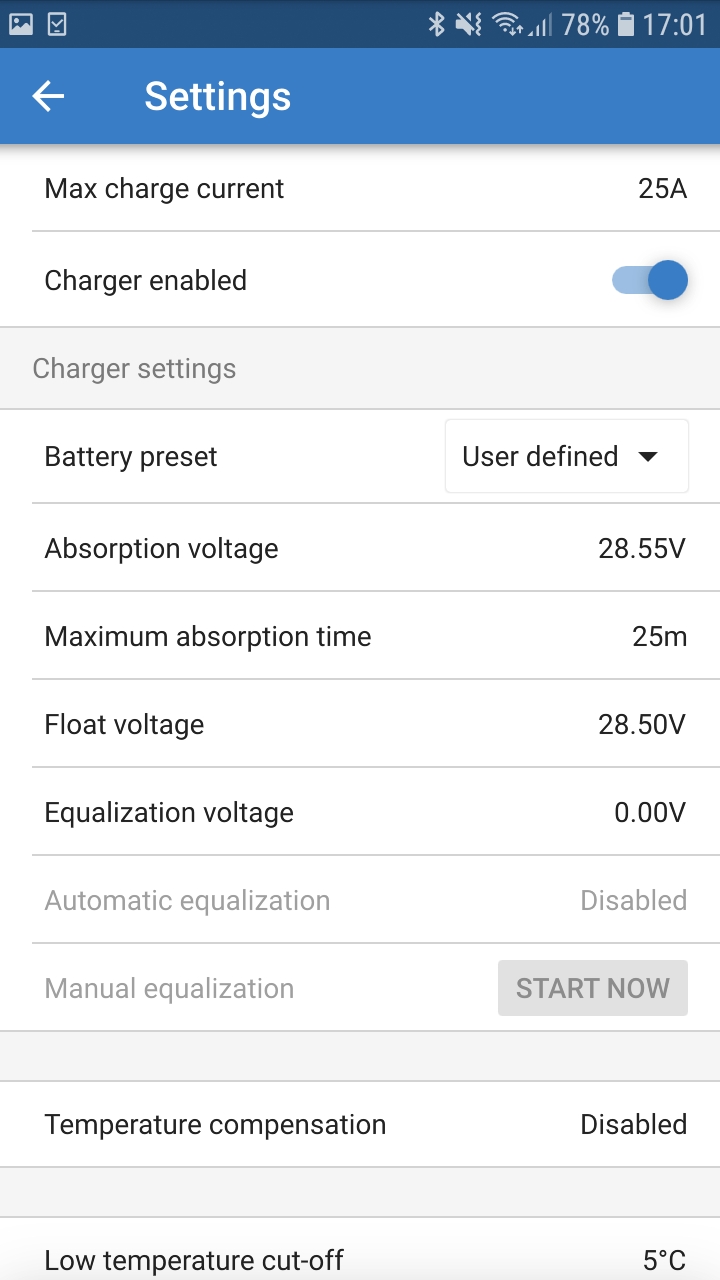Tap the Low temperature cut-off row
720x1280 pixels.
(360, 1258)
